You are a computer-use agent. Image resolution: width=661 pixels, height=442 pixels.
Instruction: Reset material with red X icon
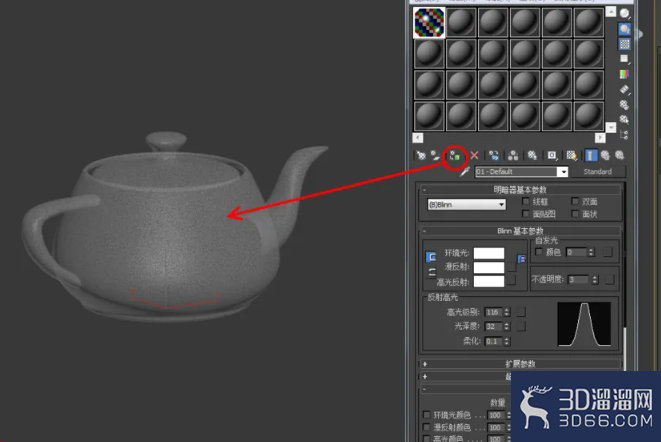click(474, 156)
